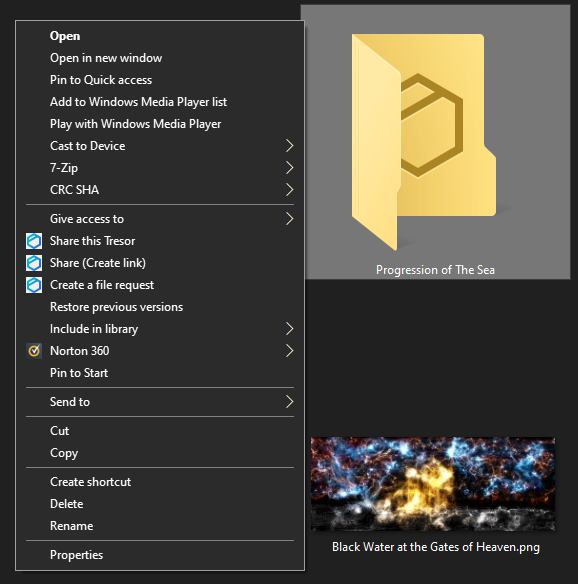
Task: Click the Tresorit icon beside Share (Create link)
Action: 34,263
